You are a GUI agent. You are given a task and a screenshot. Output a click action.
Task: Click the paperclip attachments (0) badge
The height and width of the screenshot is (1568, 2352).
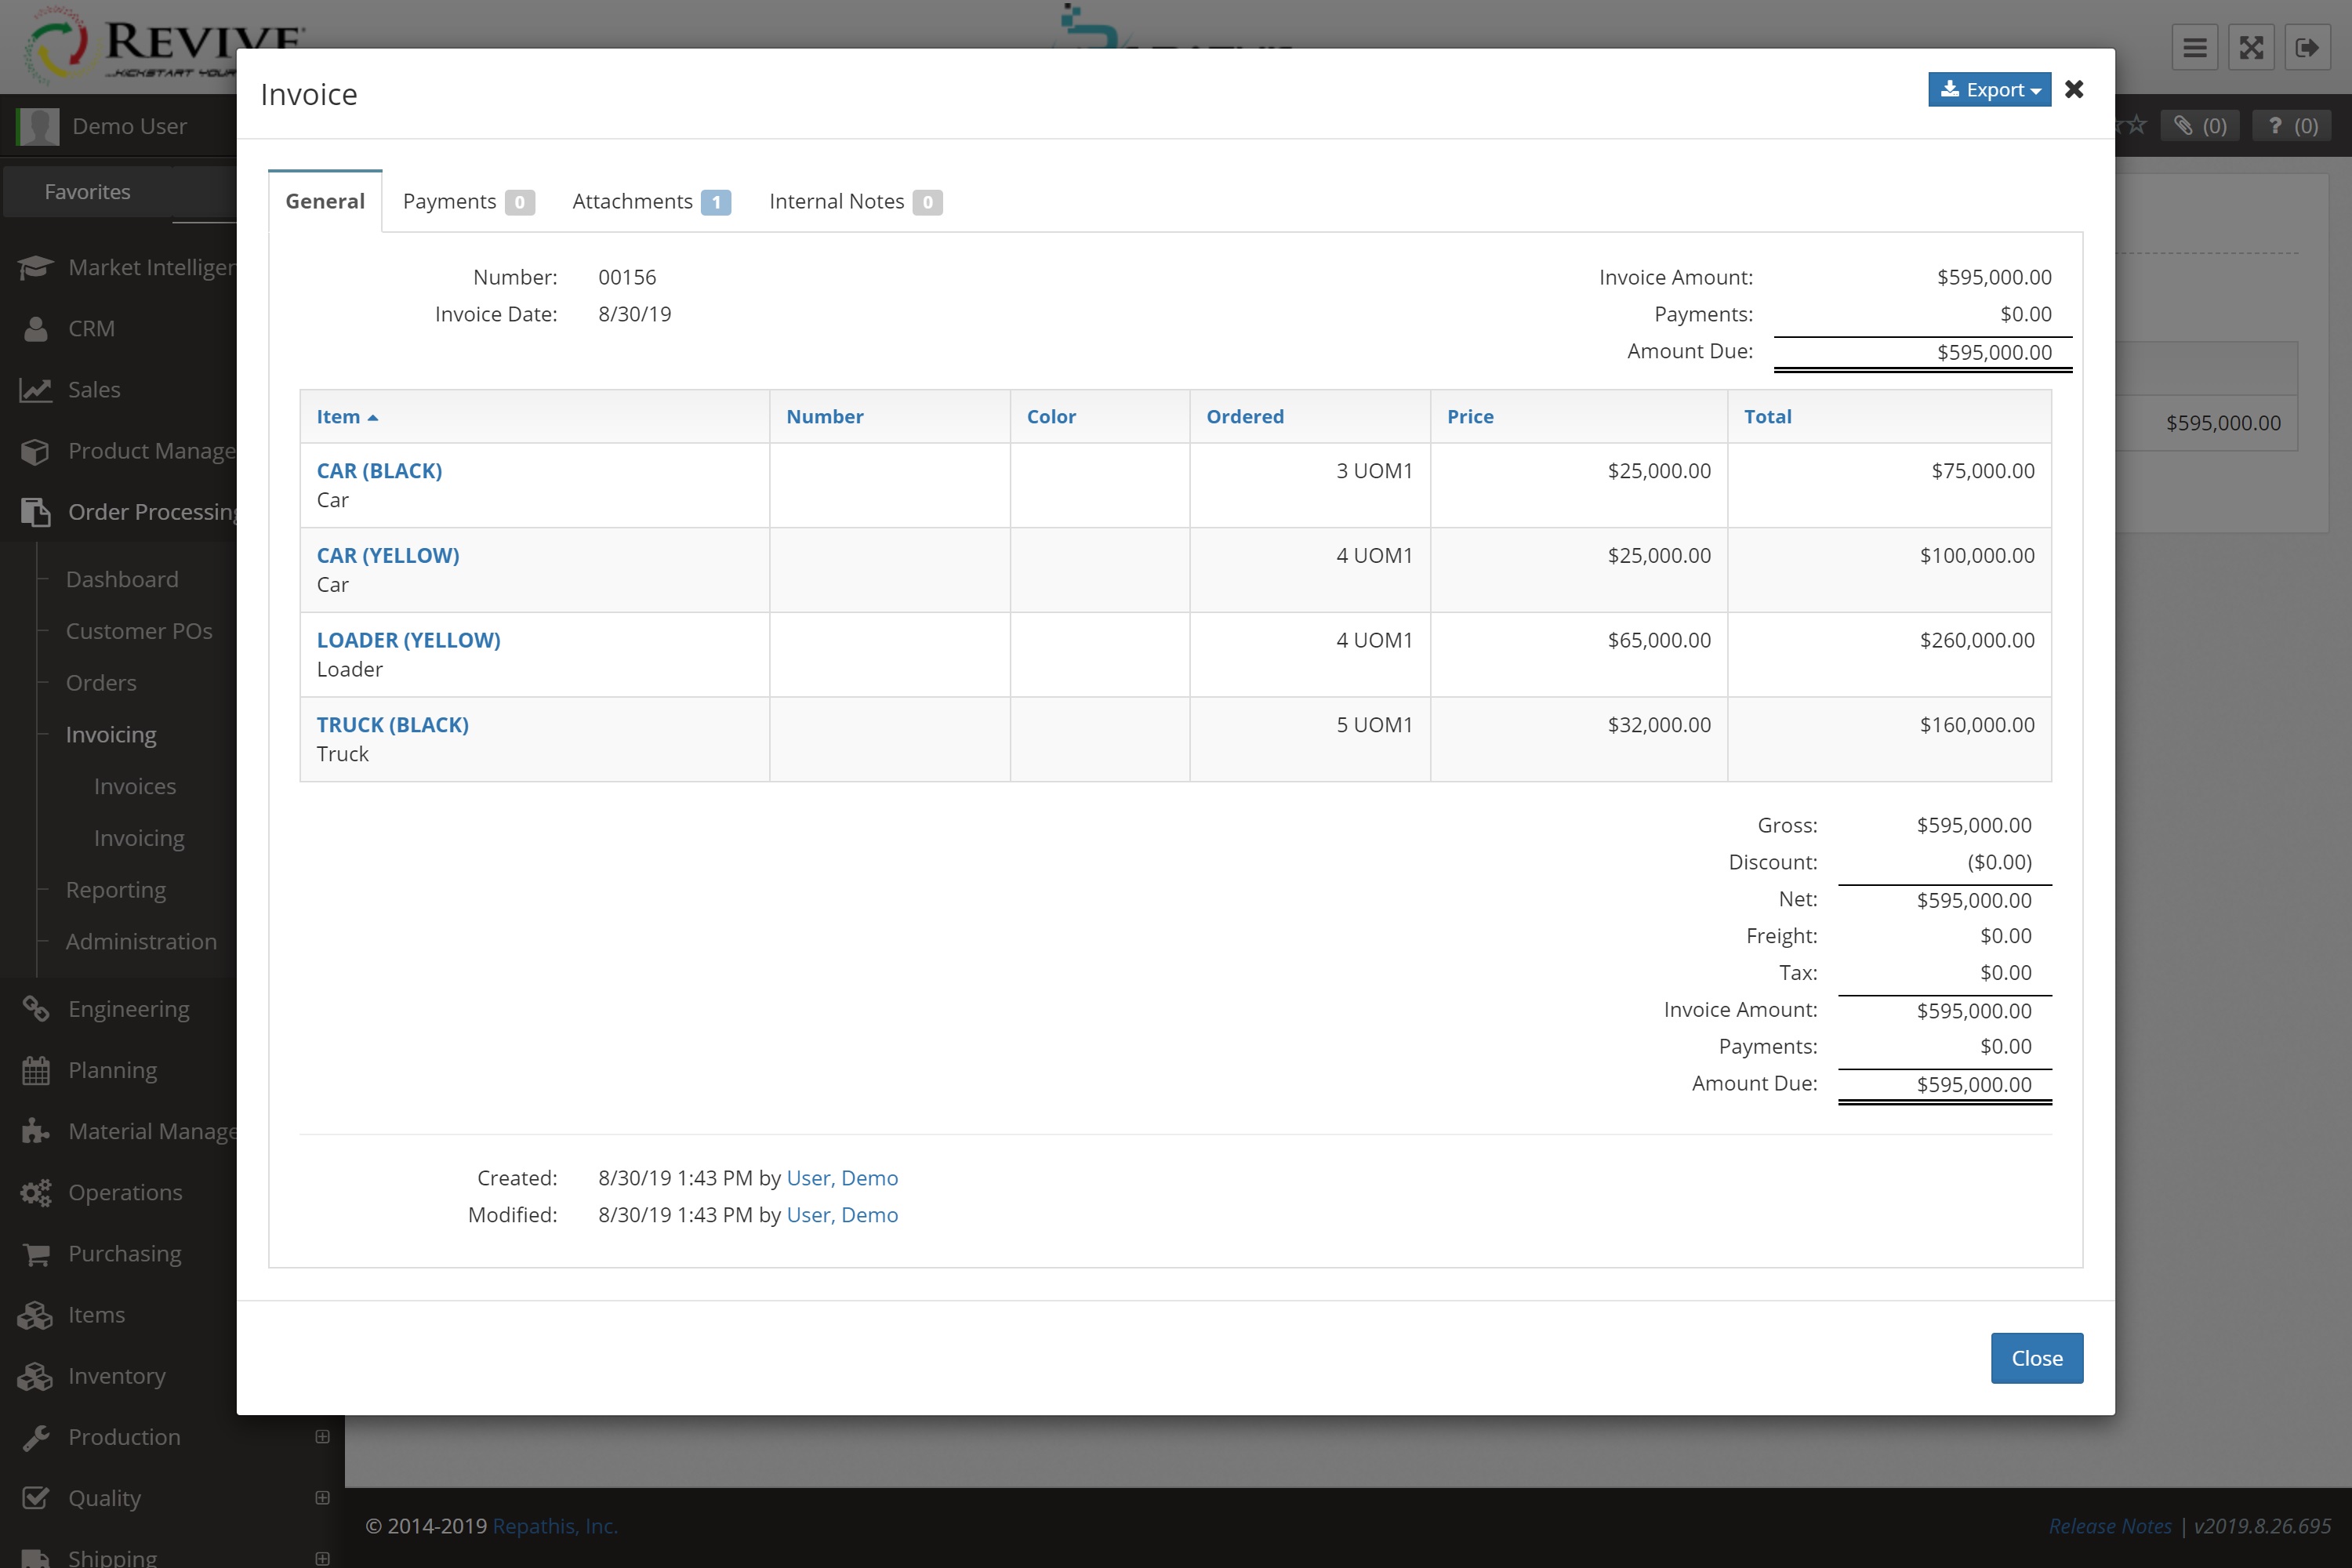coord(2200,126)
